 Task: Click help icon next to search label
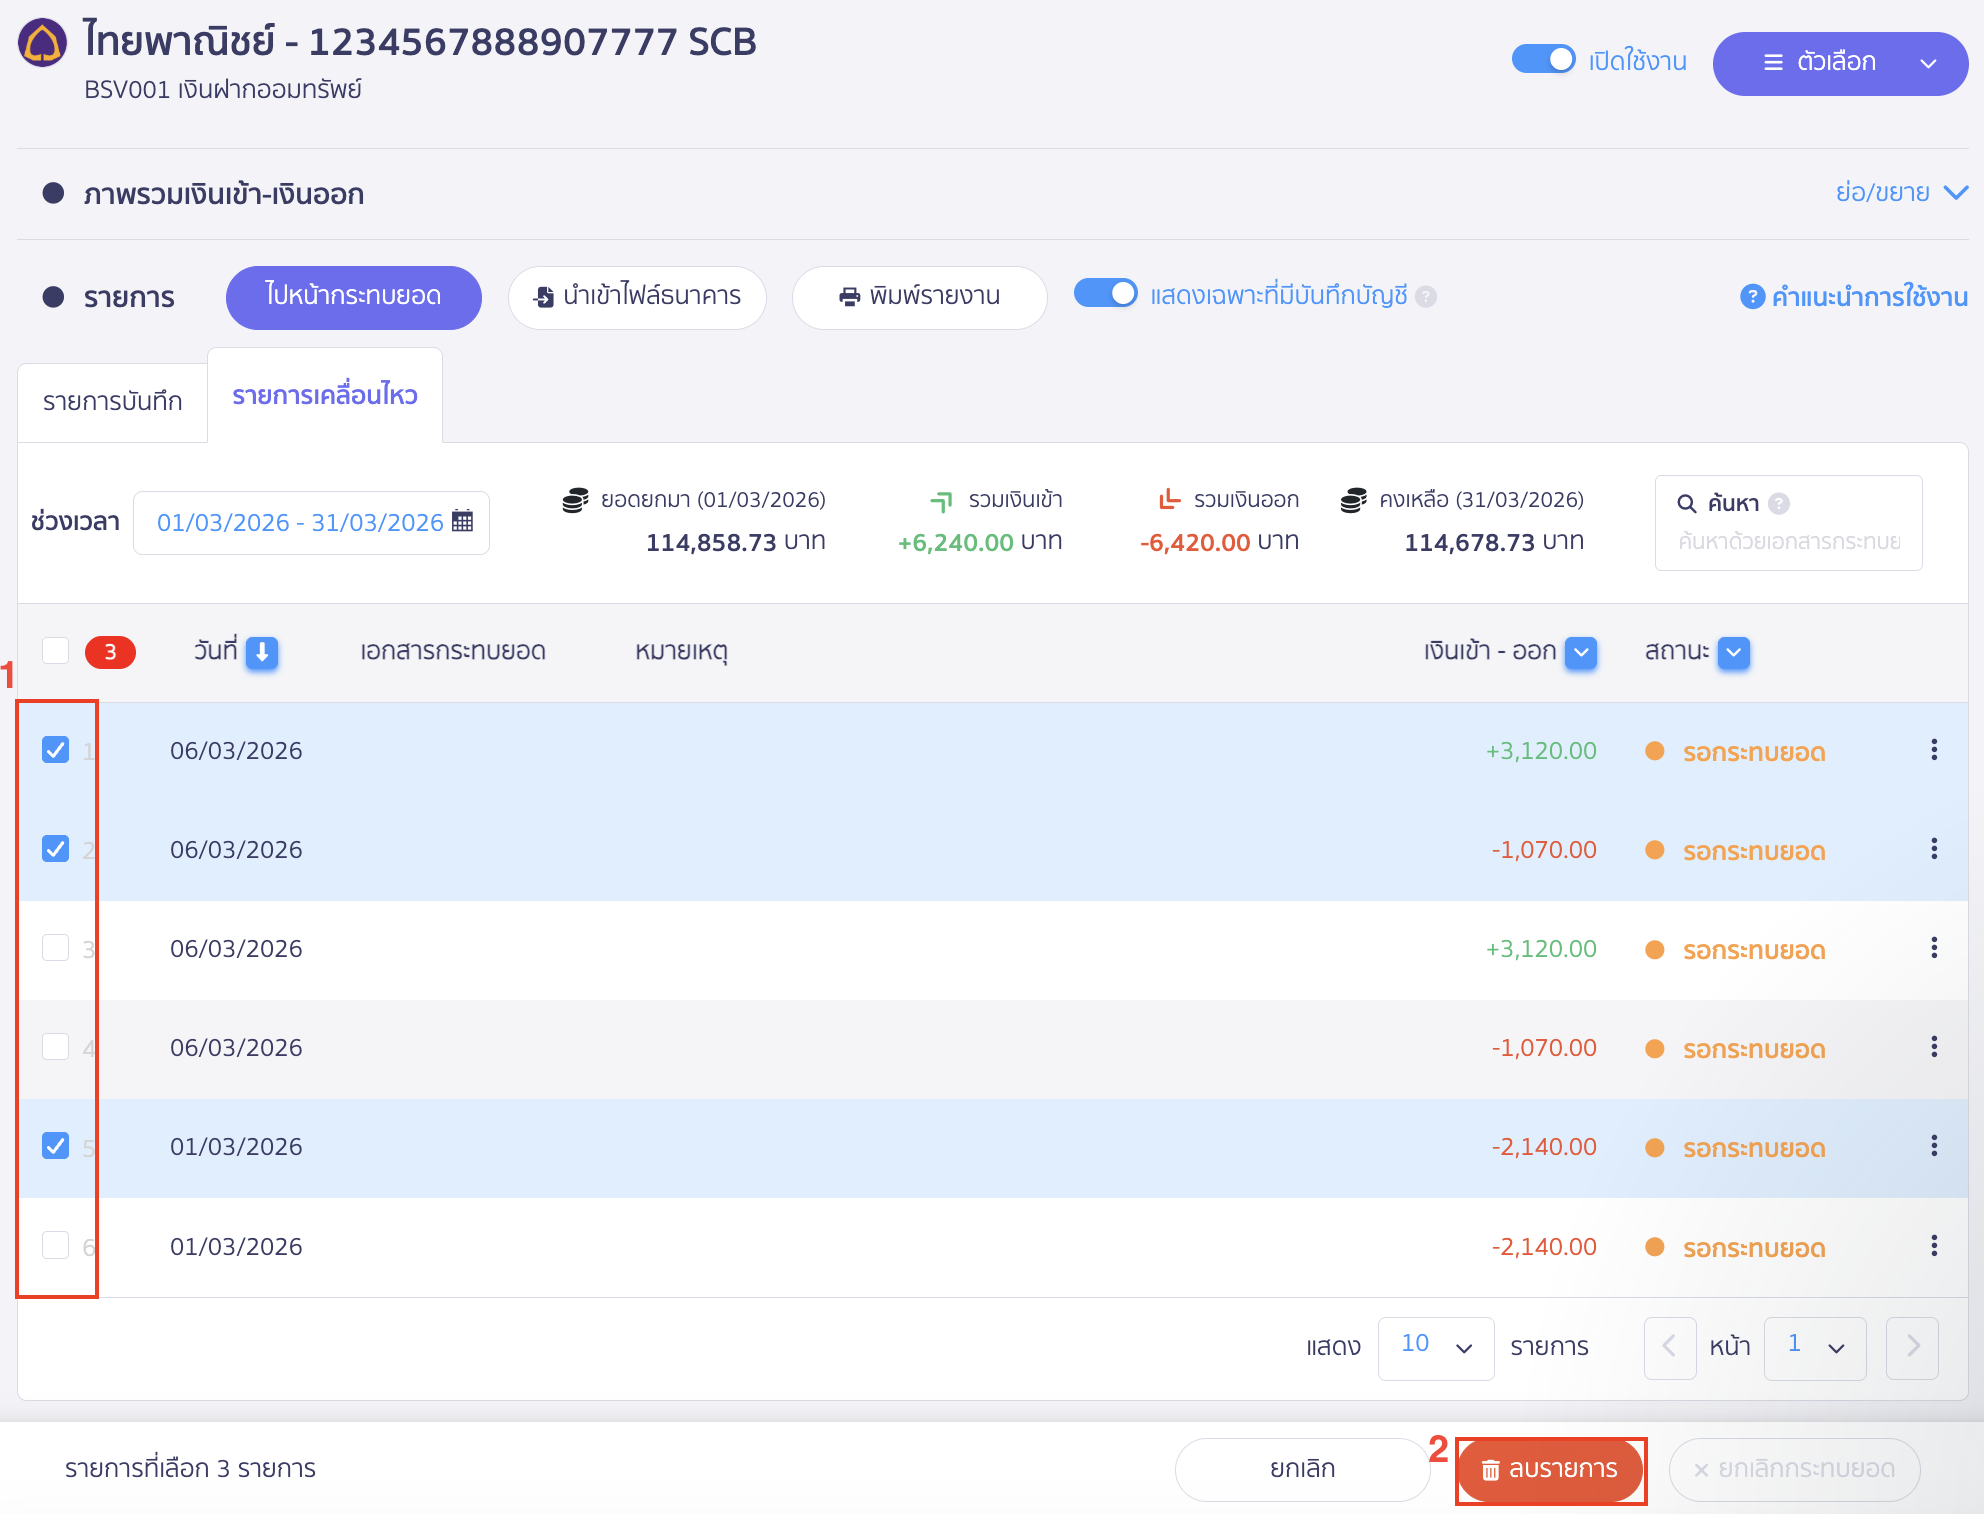click(x=1779, y=503)
